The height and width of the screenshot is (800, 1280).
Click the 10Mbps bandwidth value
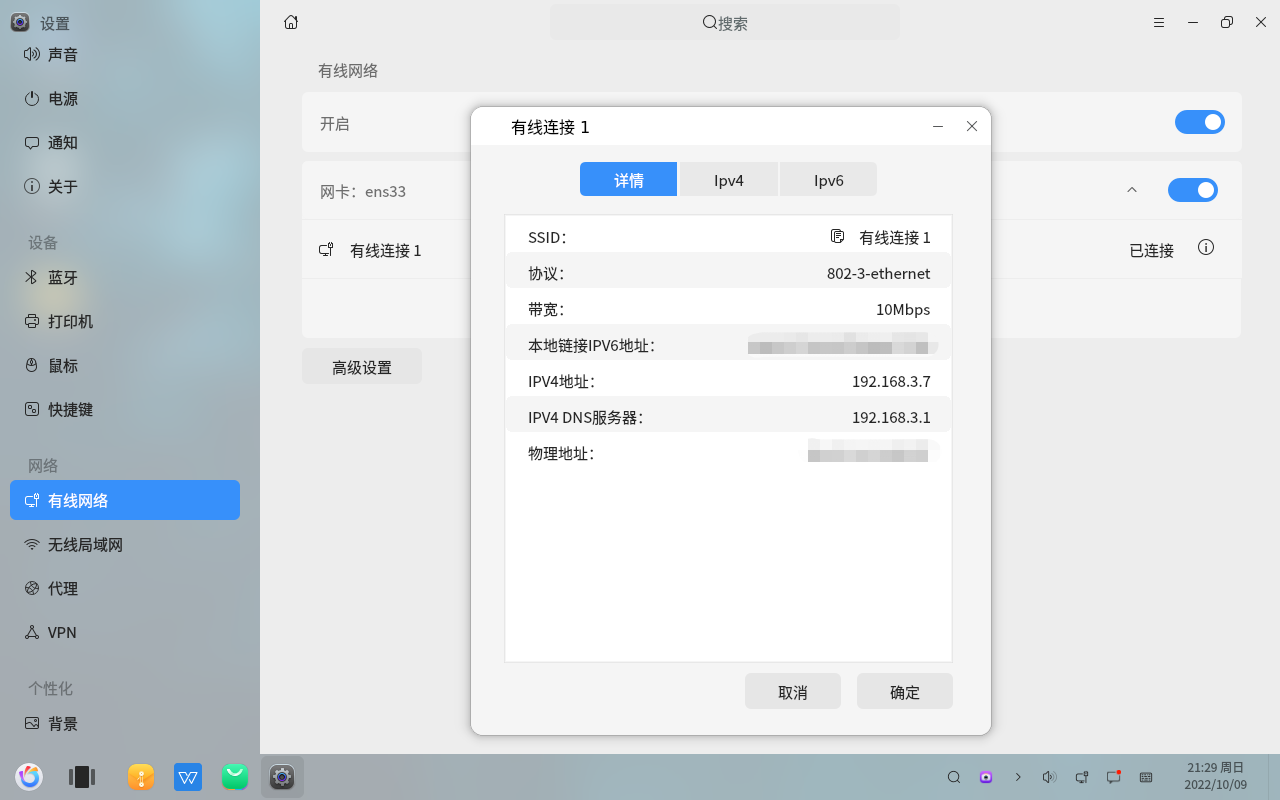click(903, 309)
